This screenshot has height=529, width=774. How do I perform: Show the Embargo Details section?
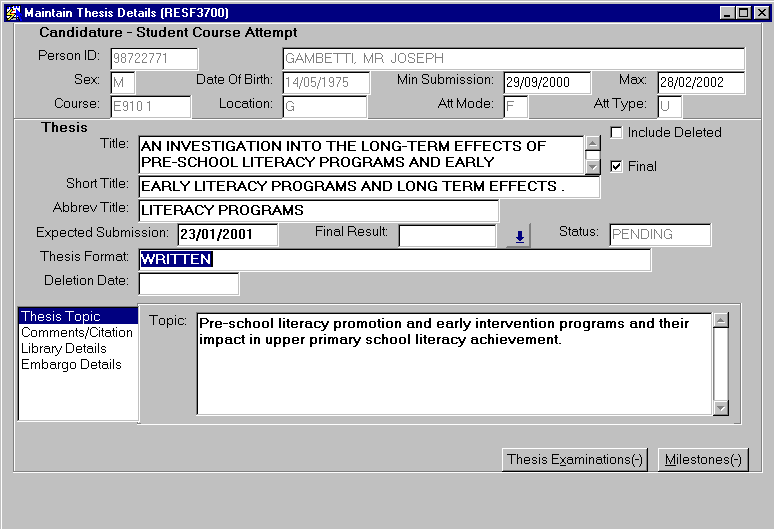pos(71,365)
